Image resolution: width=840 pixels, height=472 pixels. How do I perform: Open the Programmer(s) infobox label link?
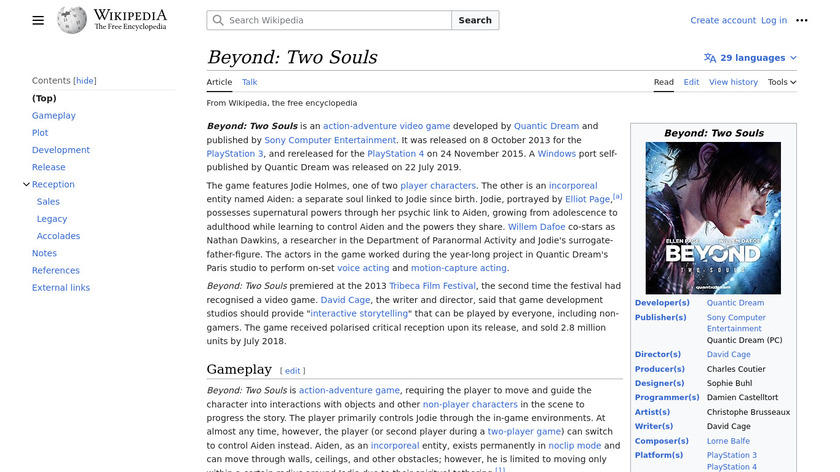pos(667,397)
